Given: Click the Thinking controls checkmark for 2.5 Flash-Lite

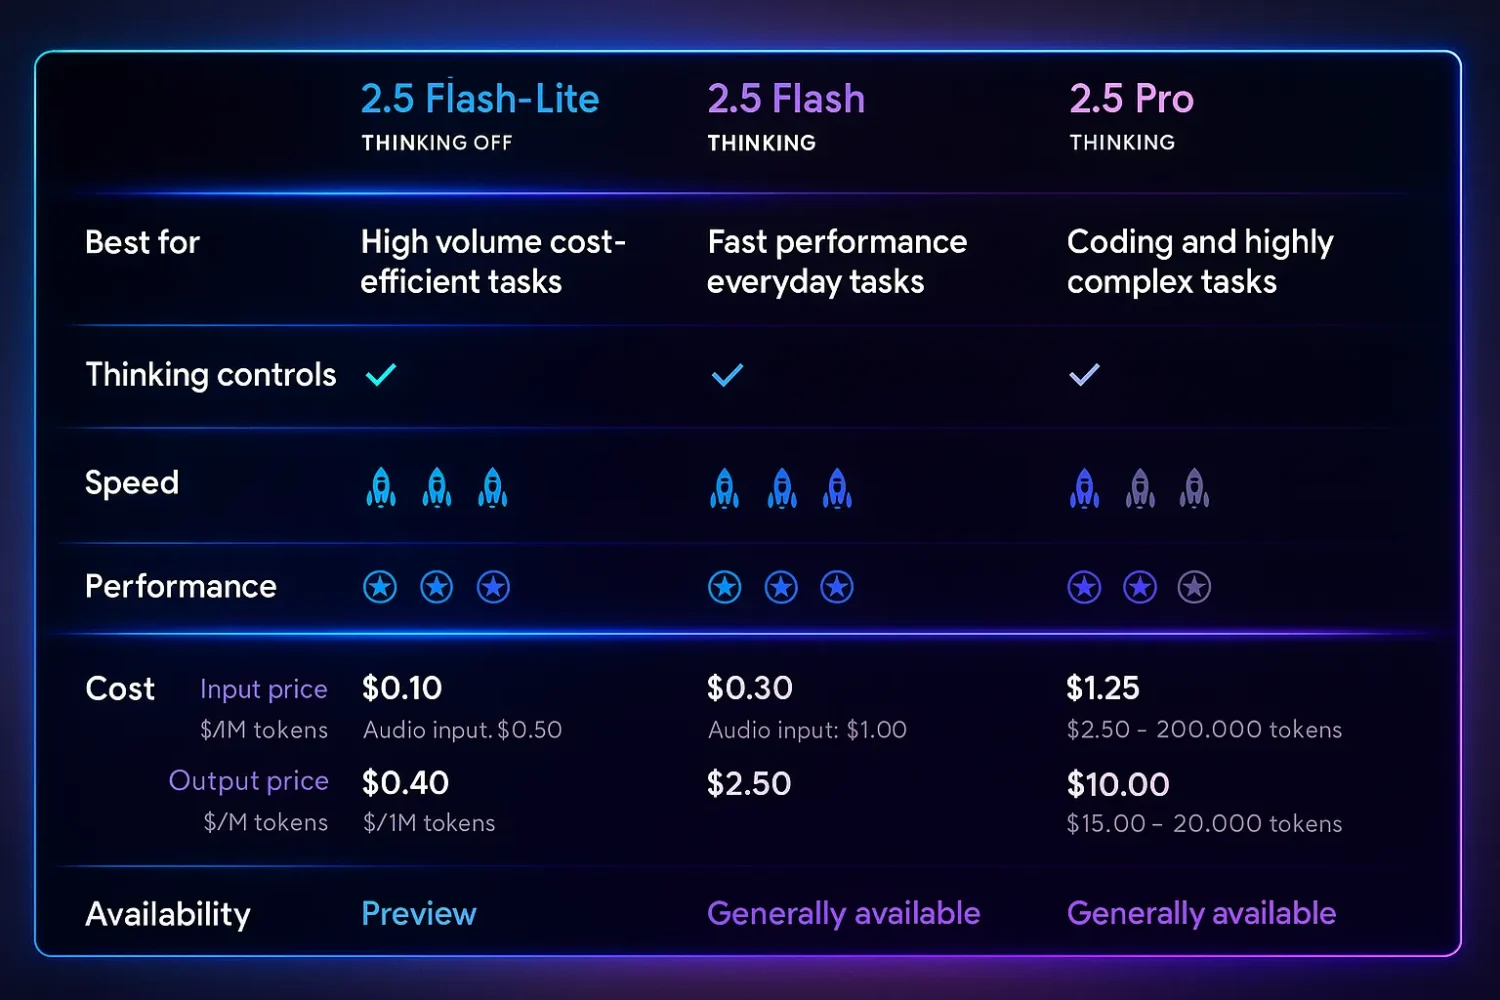Looking at the screenshot, I should (381, 375).
